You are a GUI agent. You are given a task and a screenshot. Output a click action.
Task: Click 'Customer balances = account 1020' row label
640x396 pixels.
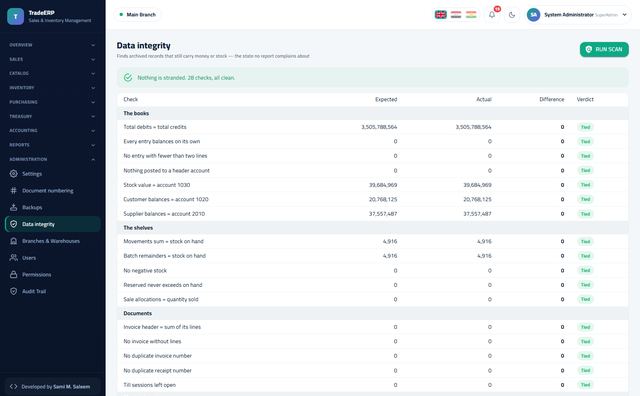166,199
